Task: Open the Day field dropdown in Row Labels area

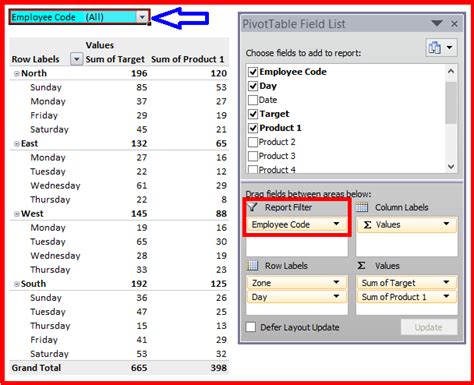Action: (x=336, y=296)
